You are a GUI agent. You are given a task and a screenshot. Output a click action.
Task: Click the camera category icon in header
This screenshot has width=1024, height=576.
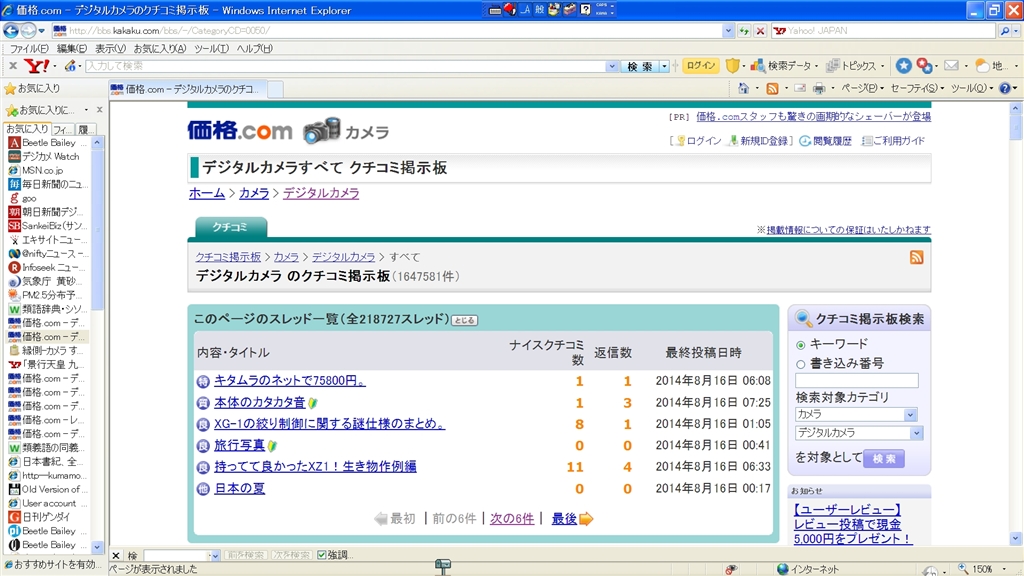pyautogui.click(x=322, y=131)
